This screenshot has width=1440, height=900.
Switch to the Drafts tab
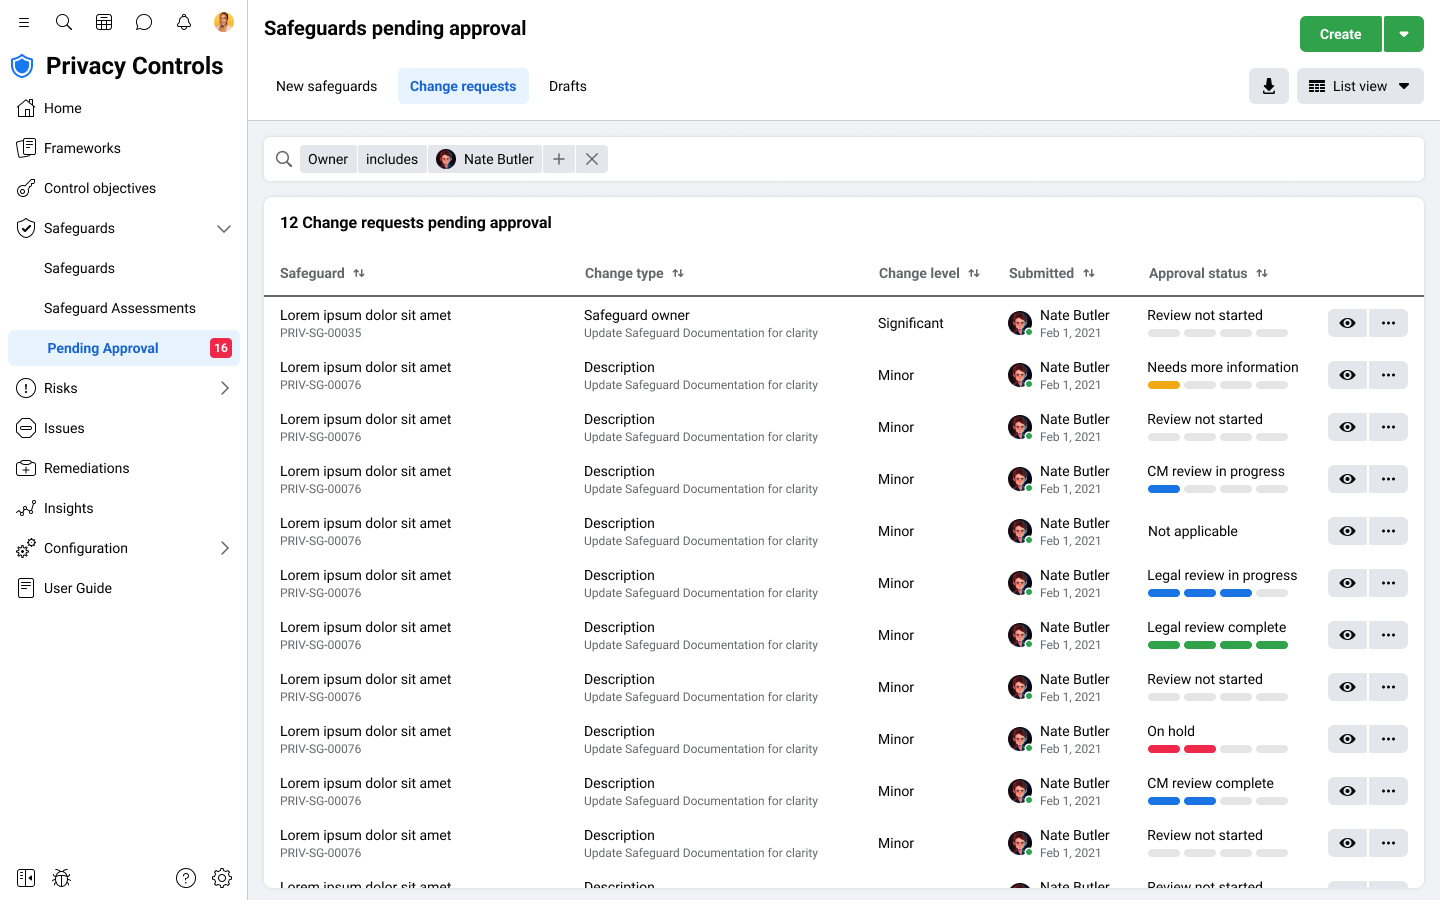[567, 86]
